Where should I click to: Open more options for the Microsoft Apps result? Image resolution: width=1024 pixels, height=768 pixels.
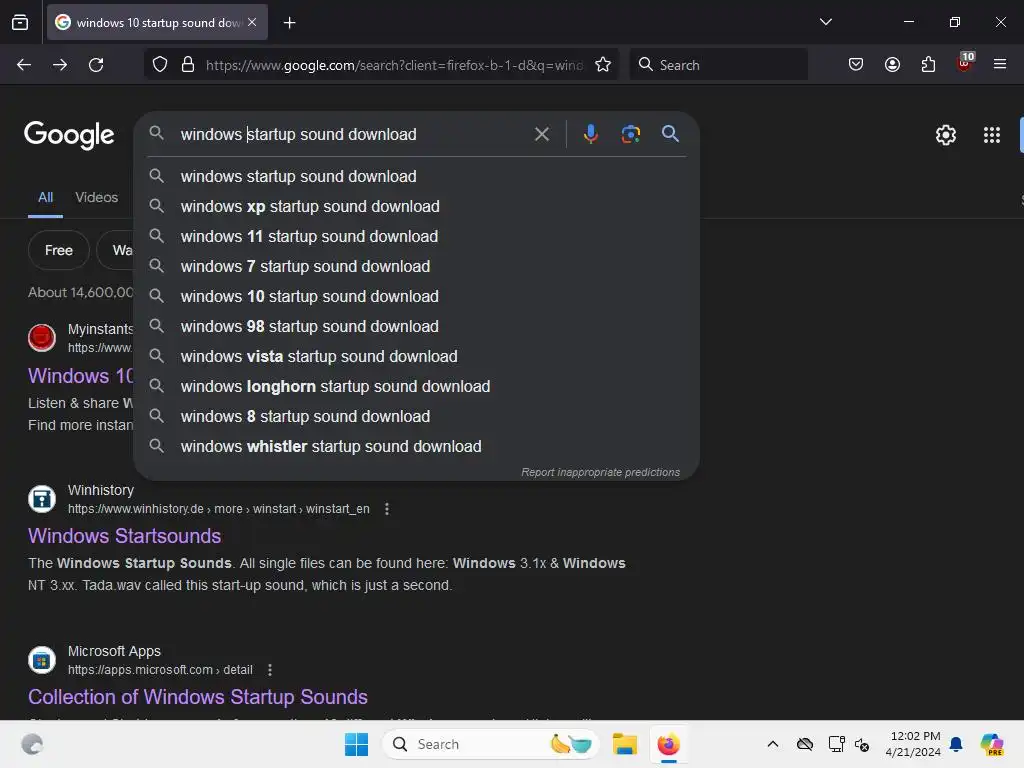coord(270,670)
